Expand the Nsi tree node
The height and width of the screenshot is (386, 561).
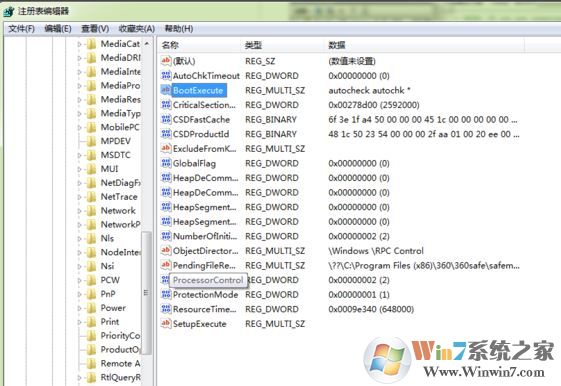79,267
